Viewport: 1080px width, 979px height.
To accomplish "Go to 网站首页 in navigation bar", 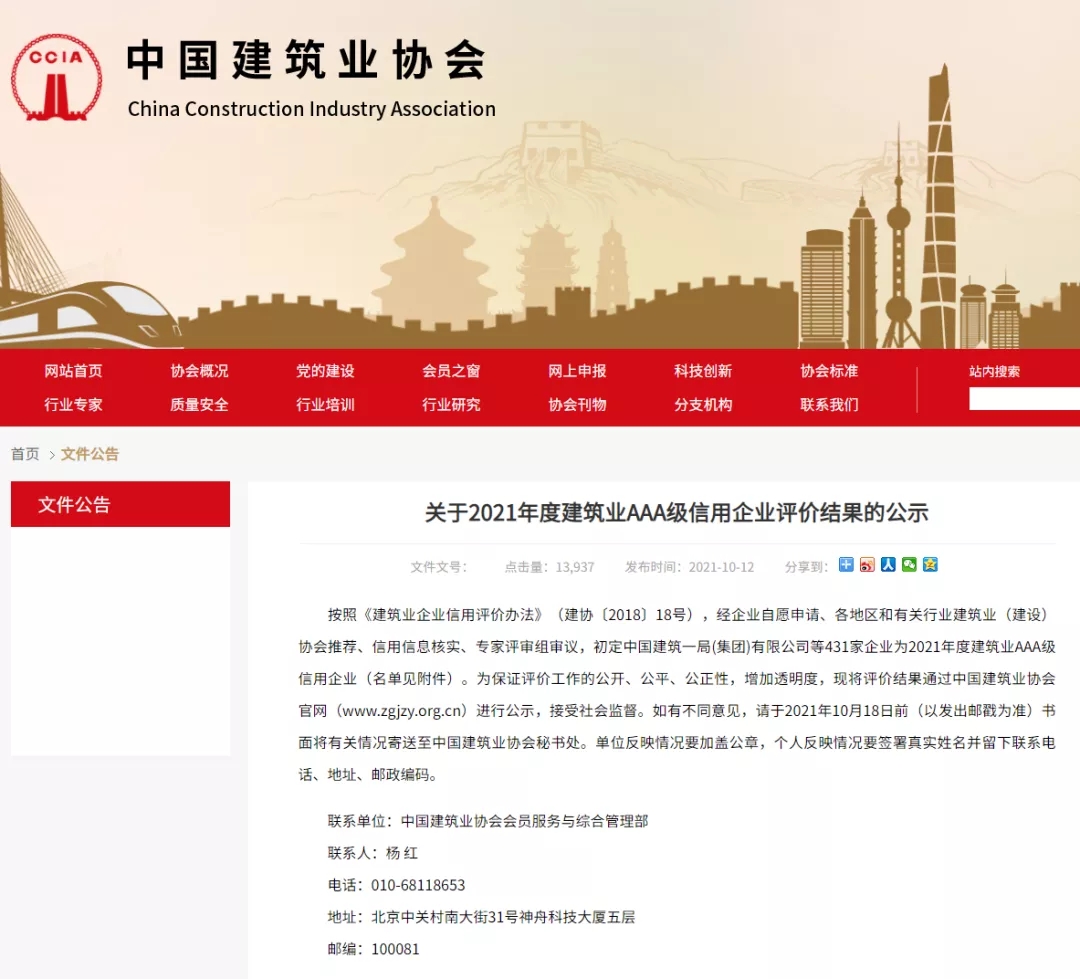I will [x=73, y=371].
